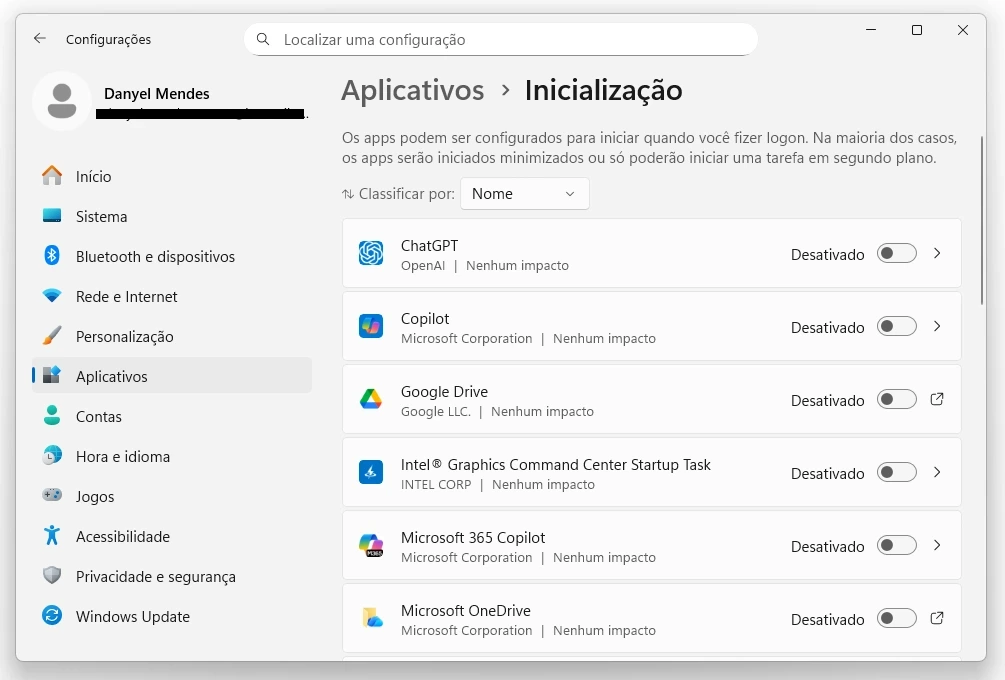1005x680 pixels.
Task: Open the Sistema settings section
Action: click(172, 217)
